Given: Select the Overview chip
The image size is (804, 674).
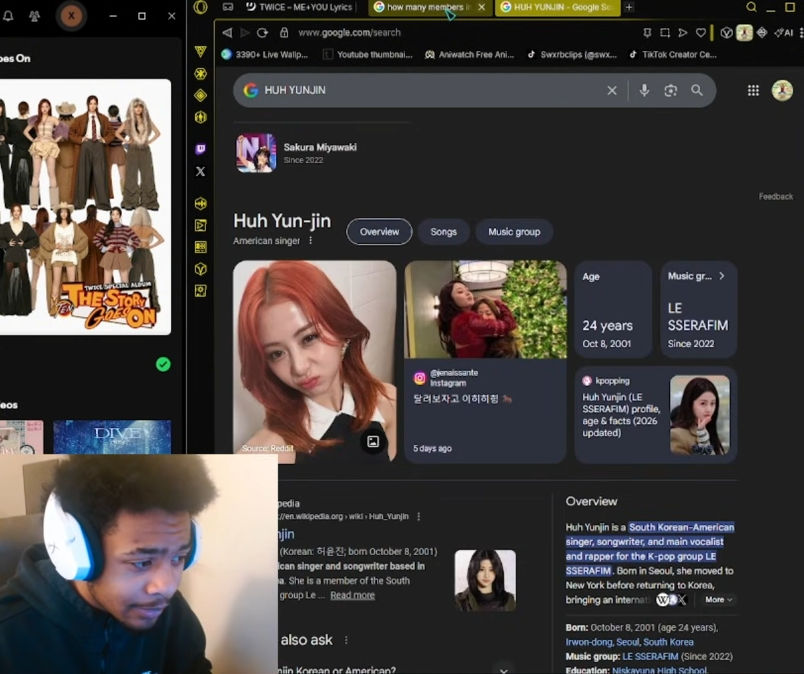Looking at the screenshot, I should [379, 232].
